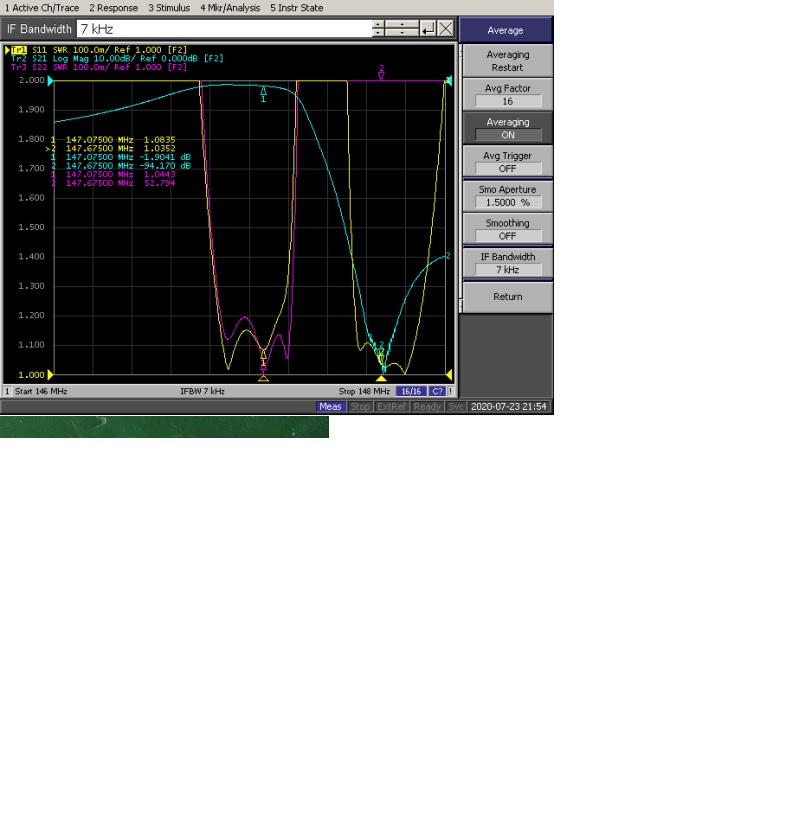Click the Ready status indicator
The height and width of the screenshot is (820, 800).
(x=427, y=407)
